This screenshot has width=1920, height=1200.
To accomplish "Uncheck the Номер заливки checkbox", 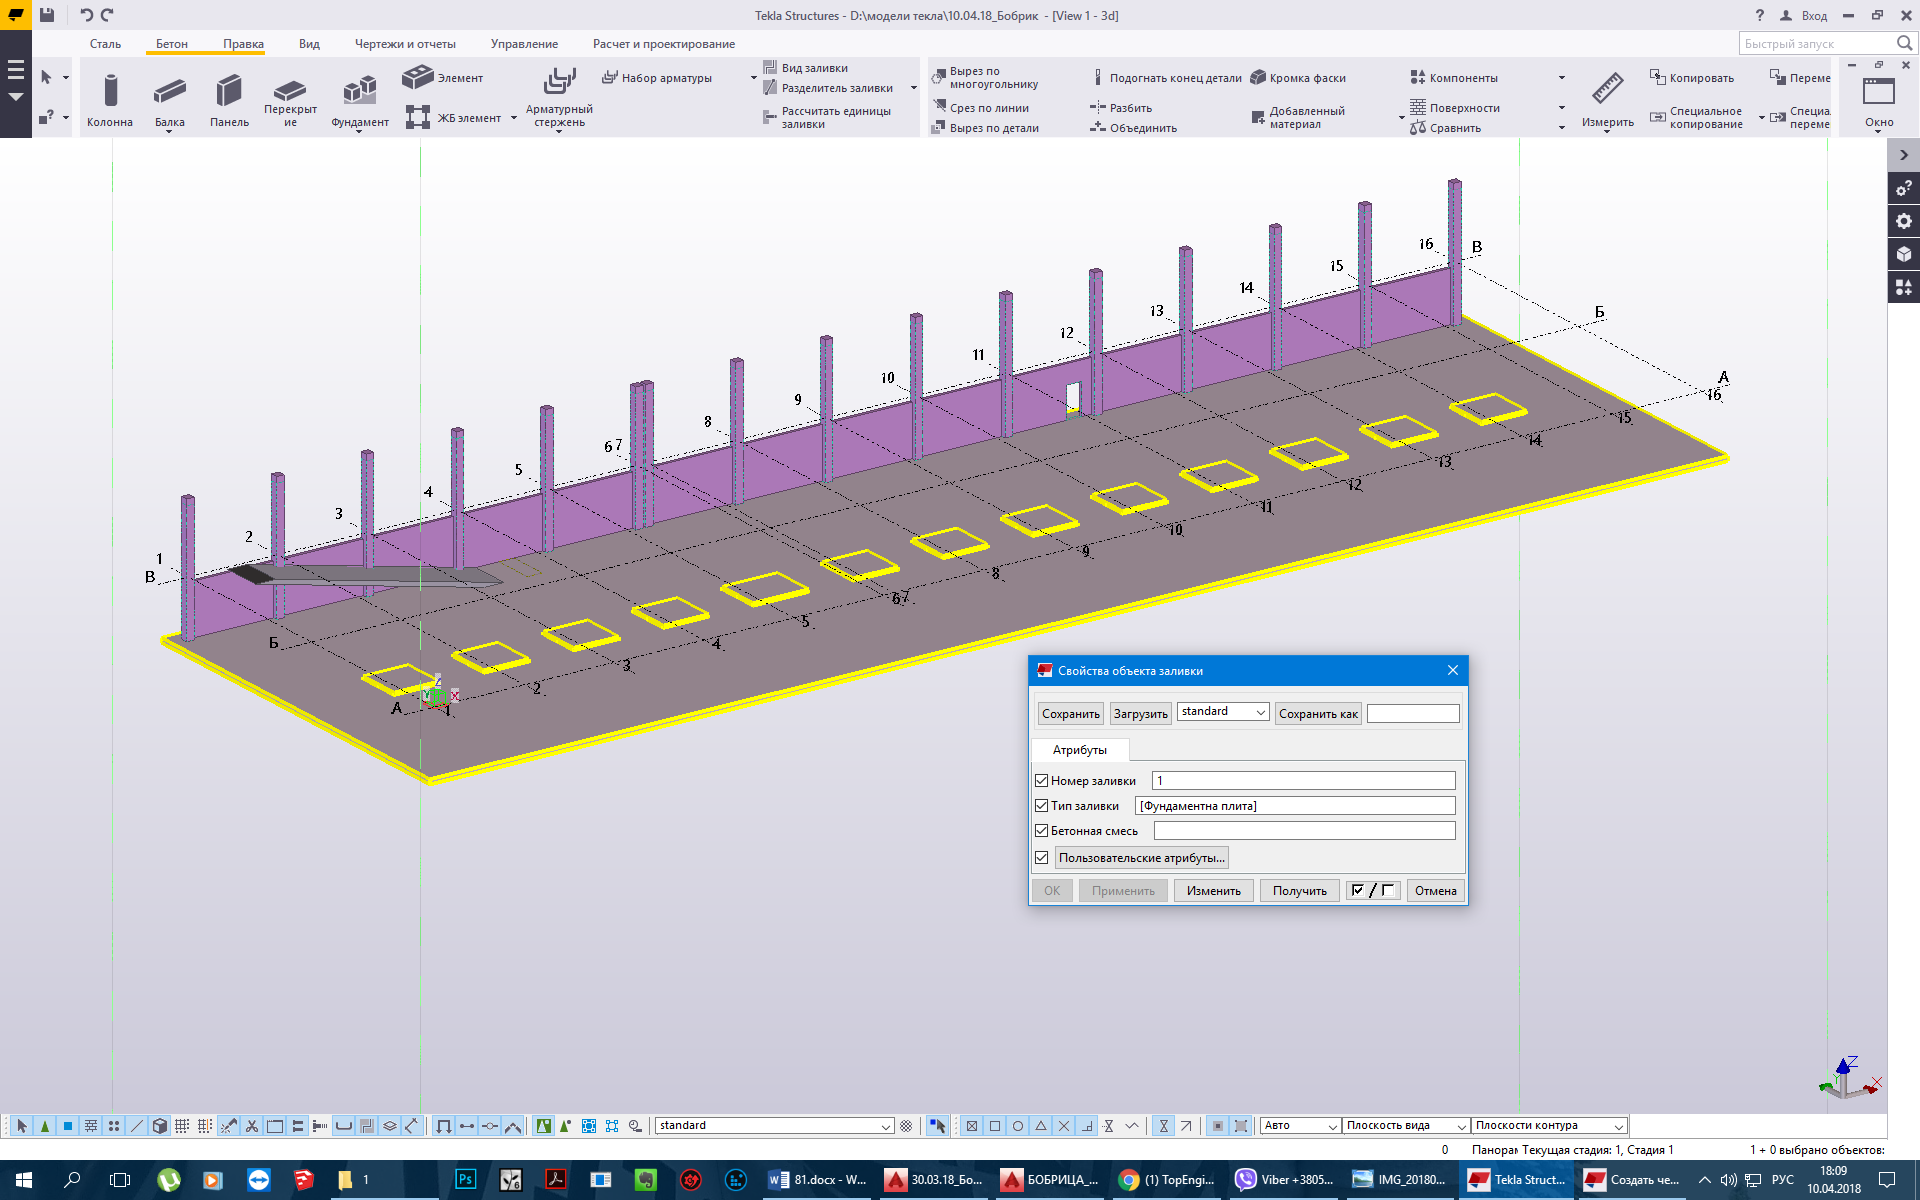I will tap(1041, 781).
